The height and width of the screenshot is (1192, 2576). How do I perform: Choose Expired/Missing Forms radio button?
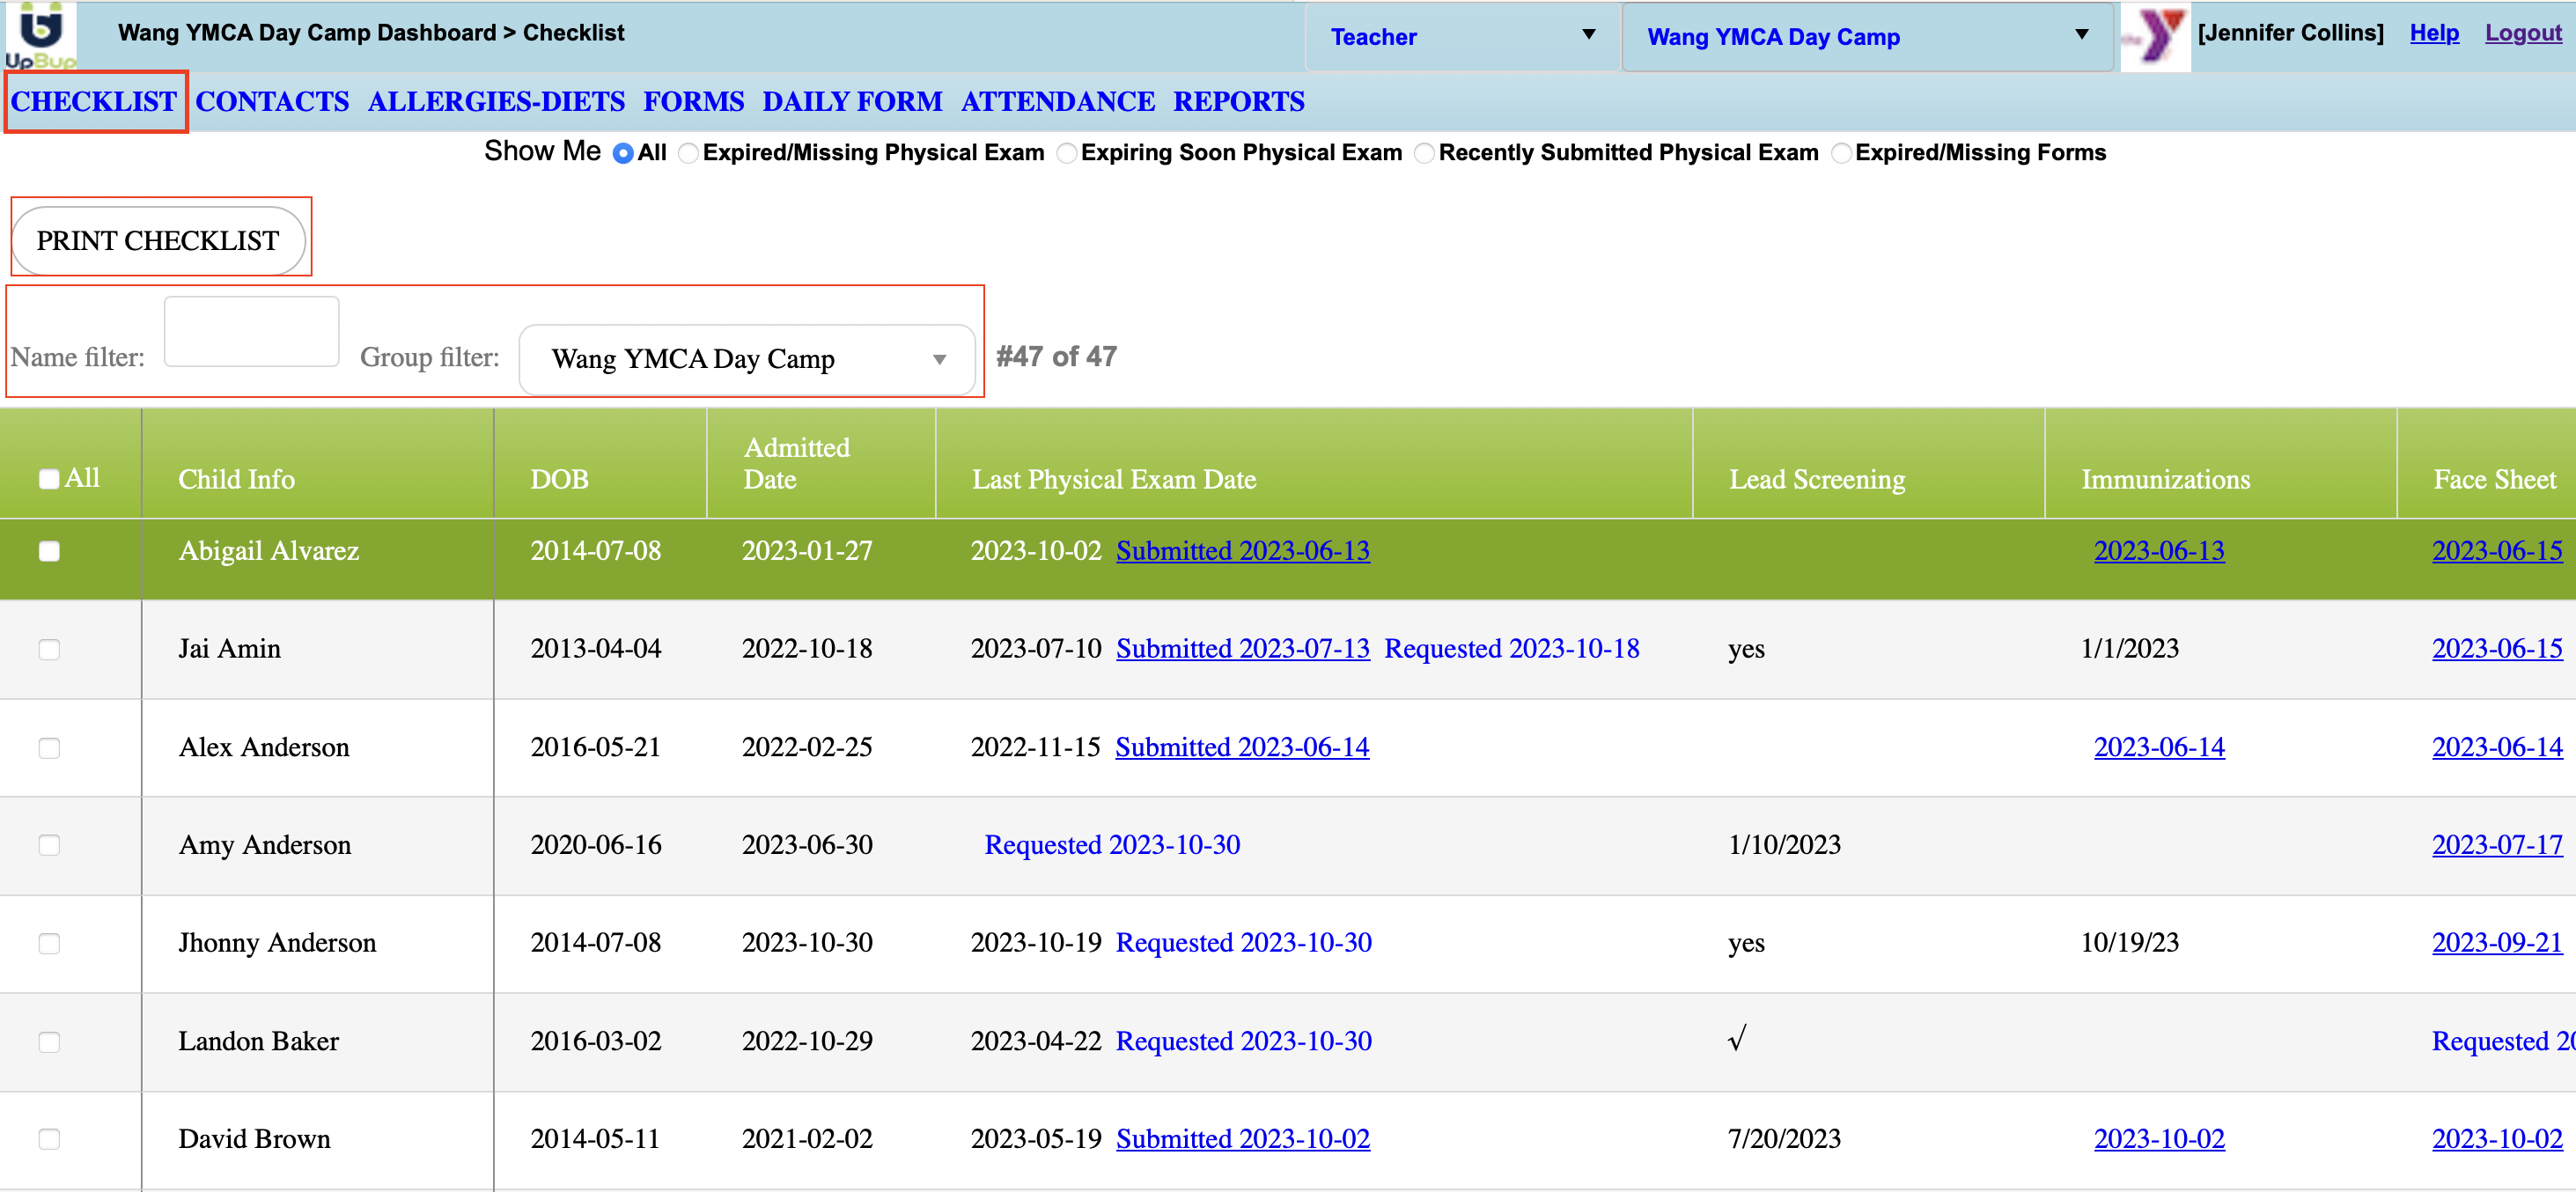[x=1841, y=154]
